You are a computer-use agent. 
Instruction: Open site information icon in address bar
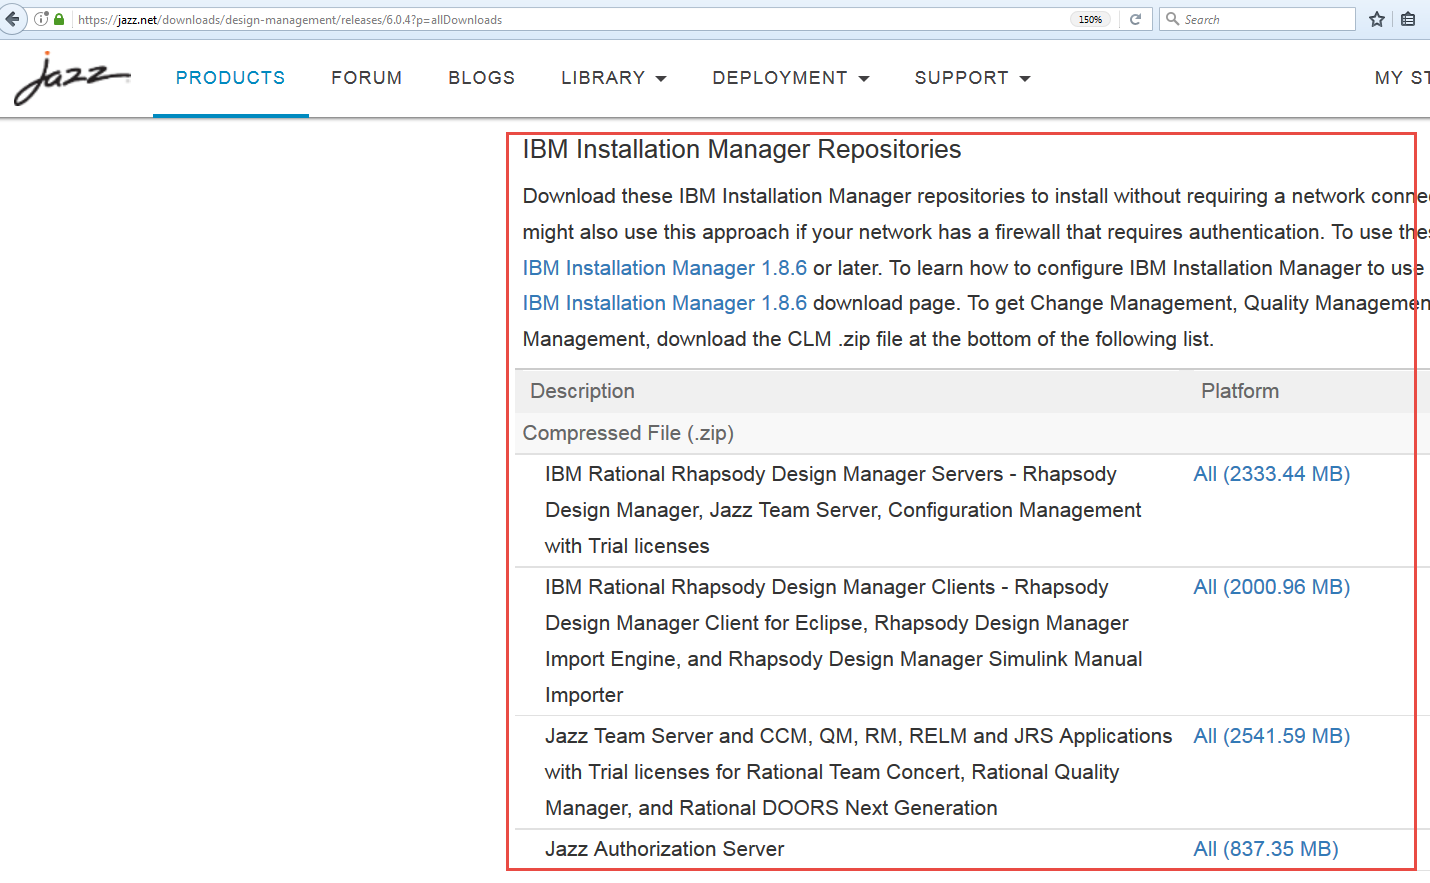41,19
